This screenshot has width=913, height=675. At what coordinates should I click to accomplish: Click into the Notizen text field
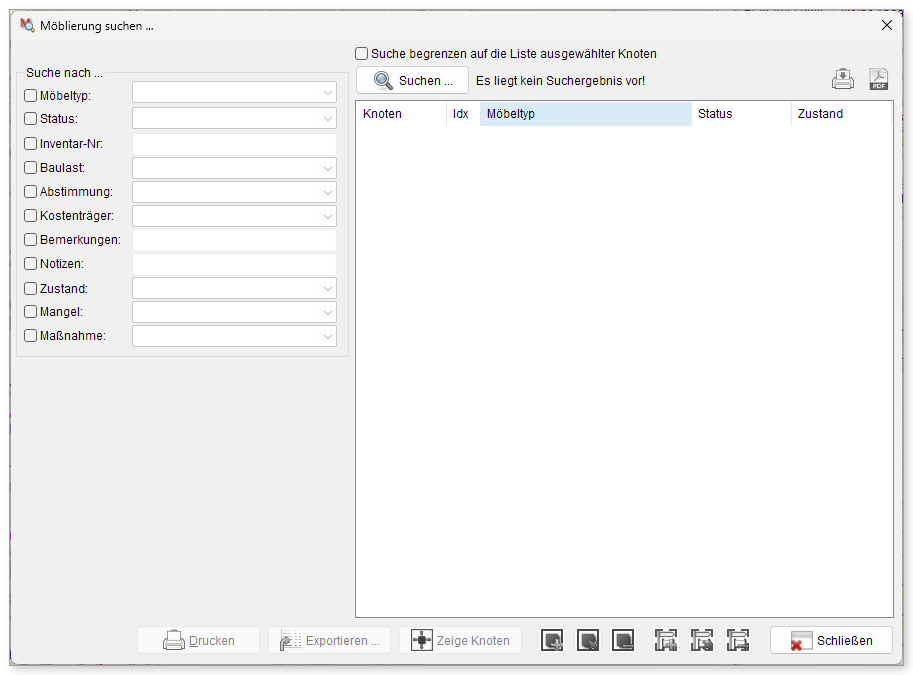(x=234, y=264)
